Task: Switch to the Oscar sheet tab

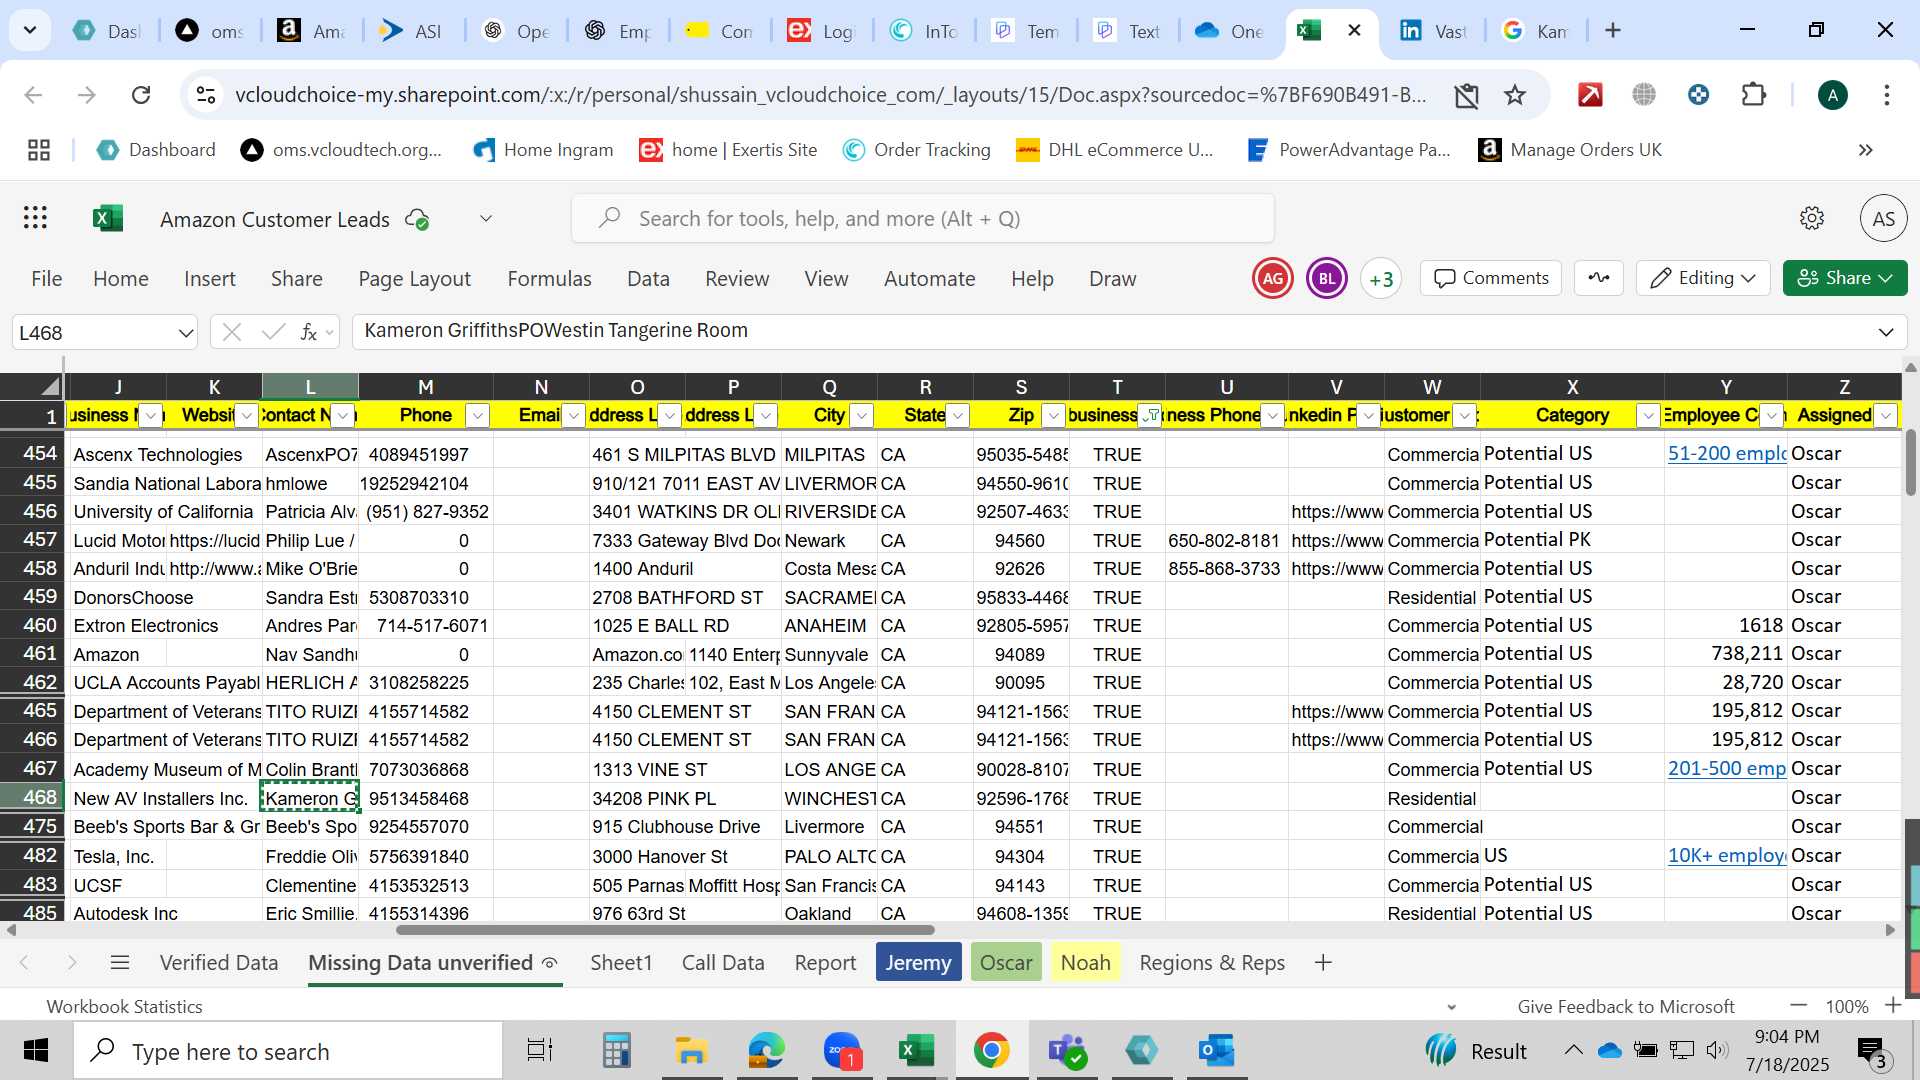Action: [1006, 963]
